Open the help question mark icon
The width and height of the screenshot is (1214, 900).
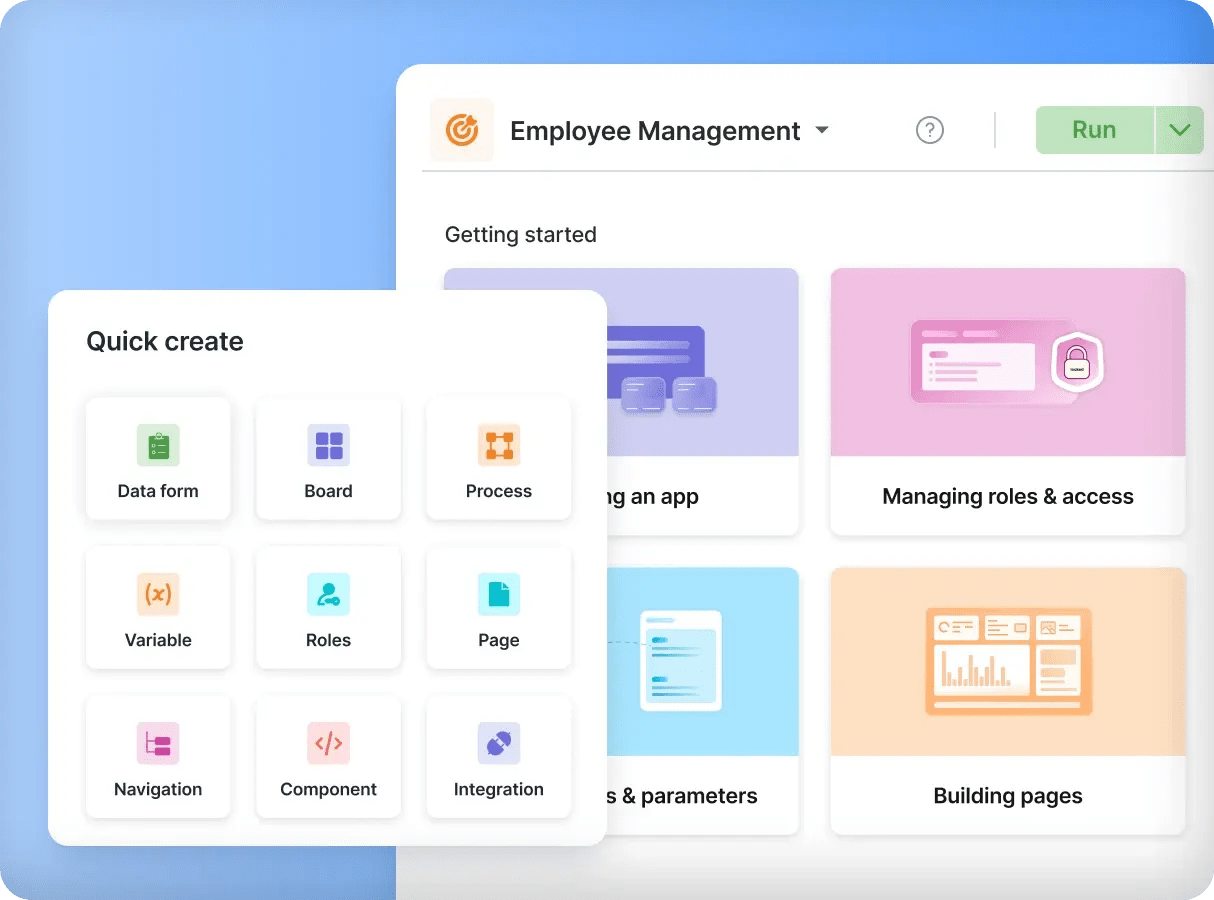tap(929, 130)
